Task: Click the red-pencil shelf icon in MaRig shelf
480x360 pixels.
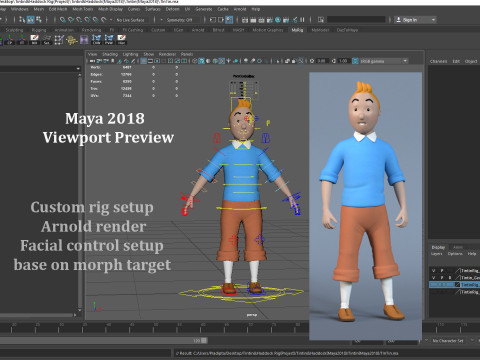Action: click(34, 39)
